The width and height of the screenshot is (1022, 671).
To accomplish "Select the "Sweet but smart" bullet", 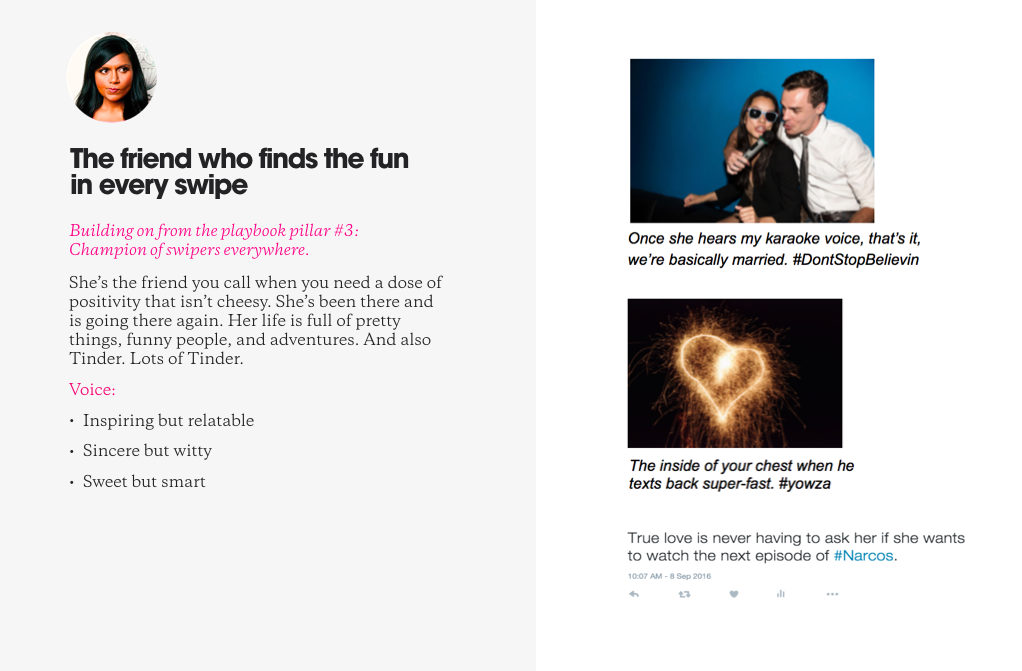I will tap(144, 481).
